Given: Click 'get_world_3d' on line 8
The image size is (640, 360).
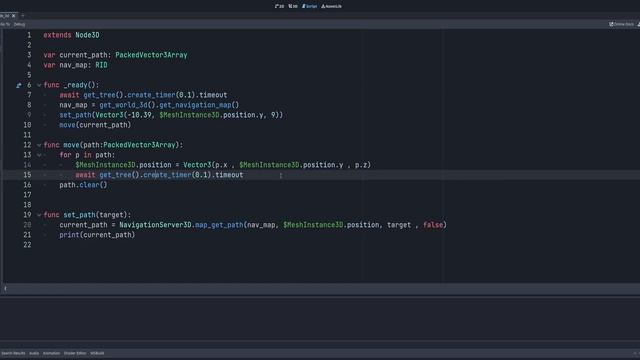Looking at the screenshot, I should pyautogui.click(x=123, y=105).
